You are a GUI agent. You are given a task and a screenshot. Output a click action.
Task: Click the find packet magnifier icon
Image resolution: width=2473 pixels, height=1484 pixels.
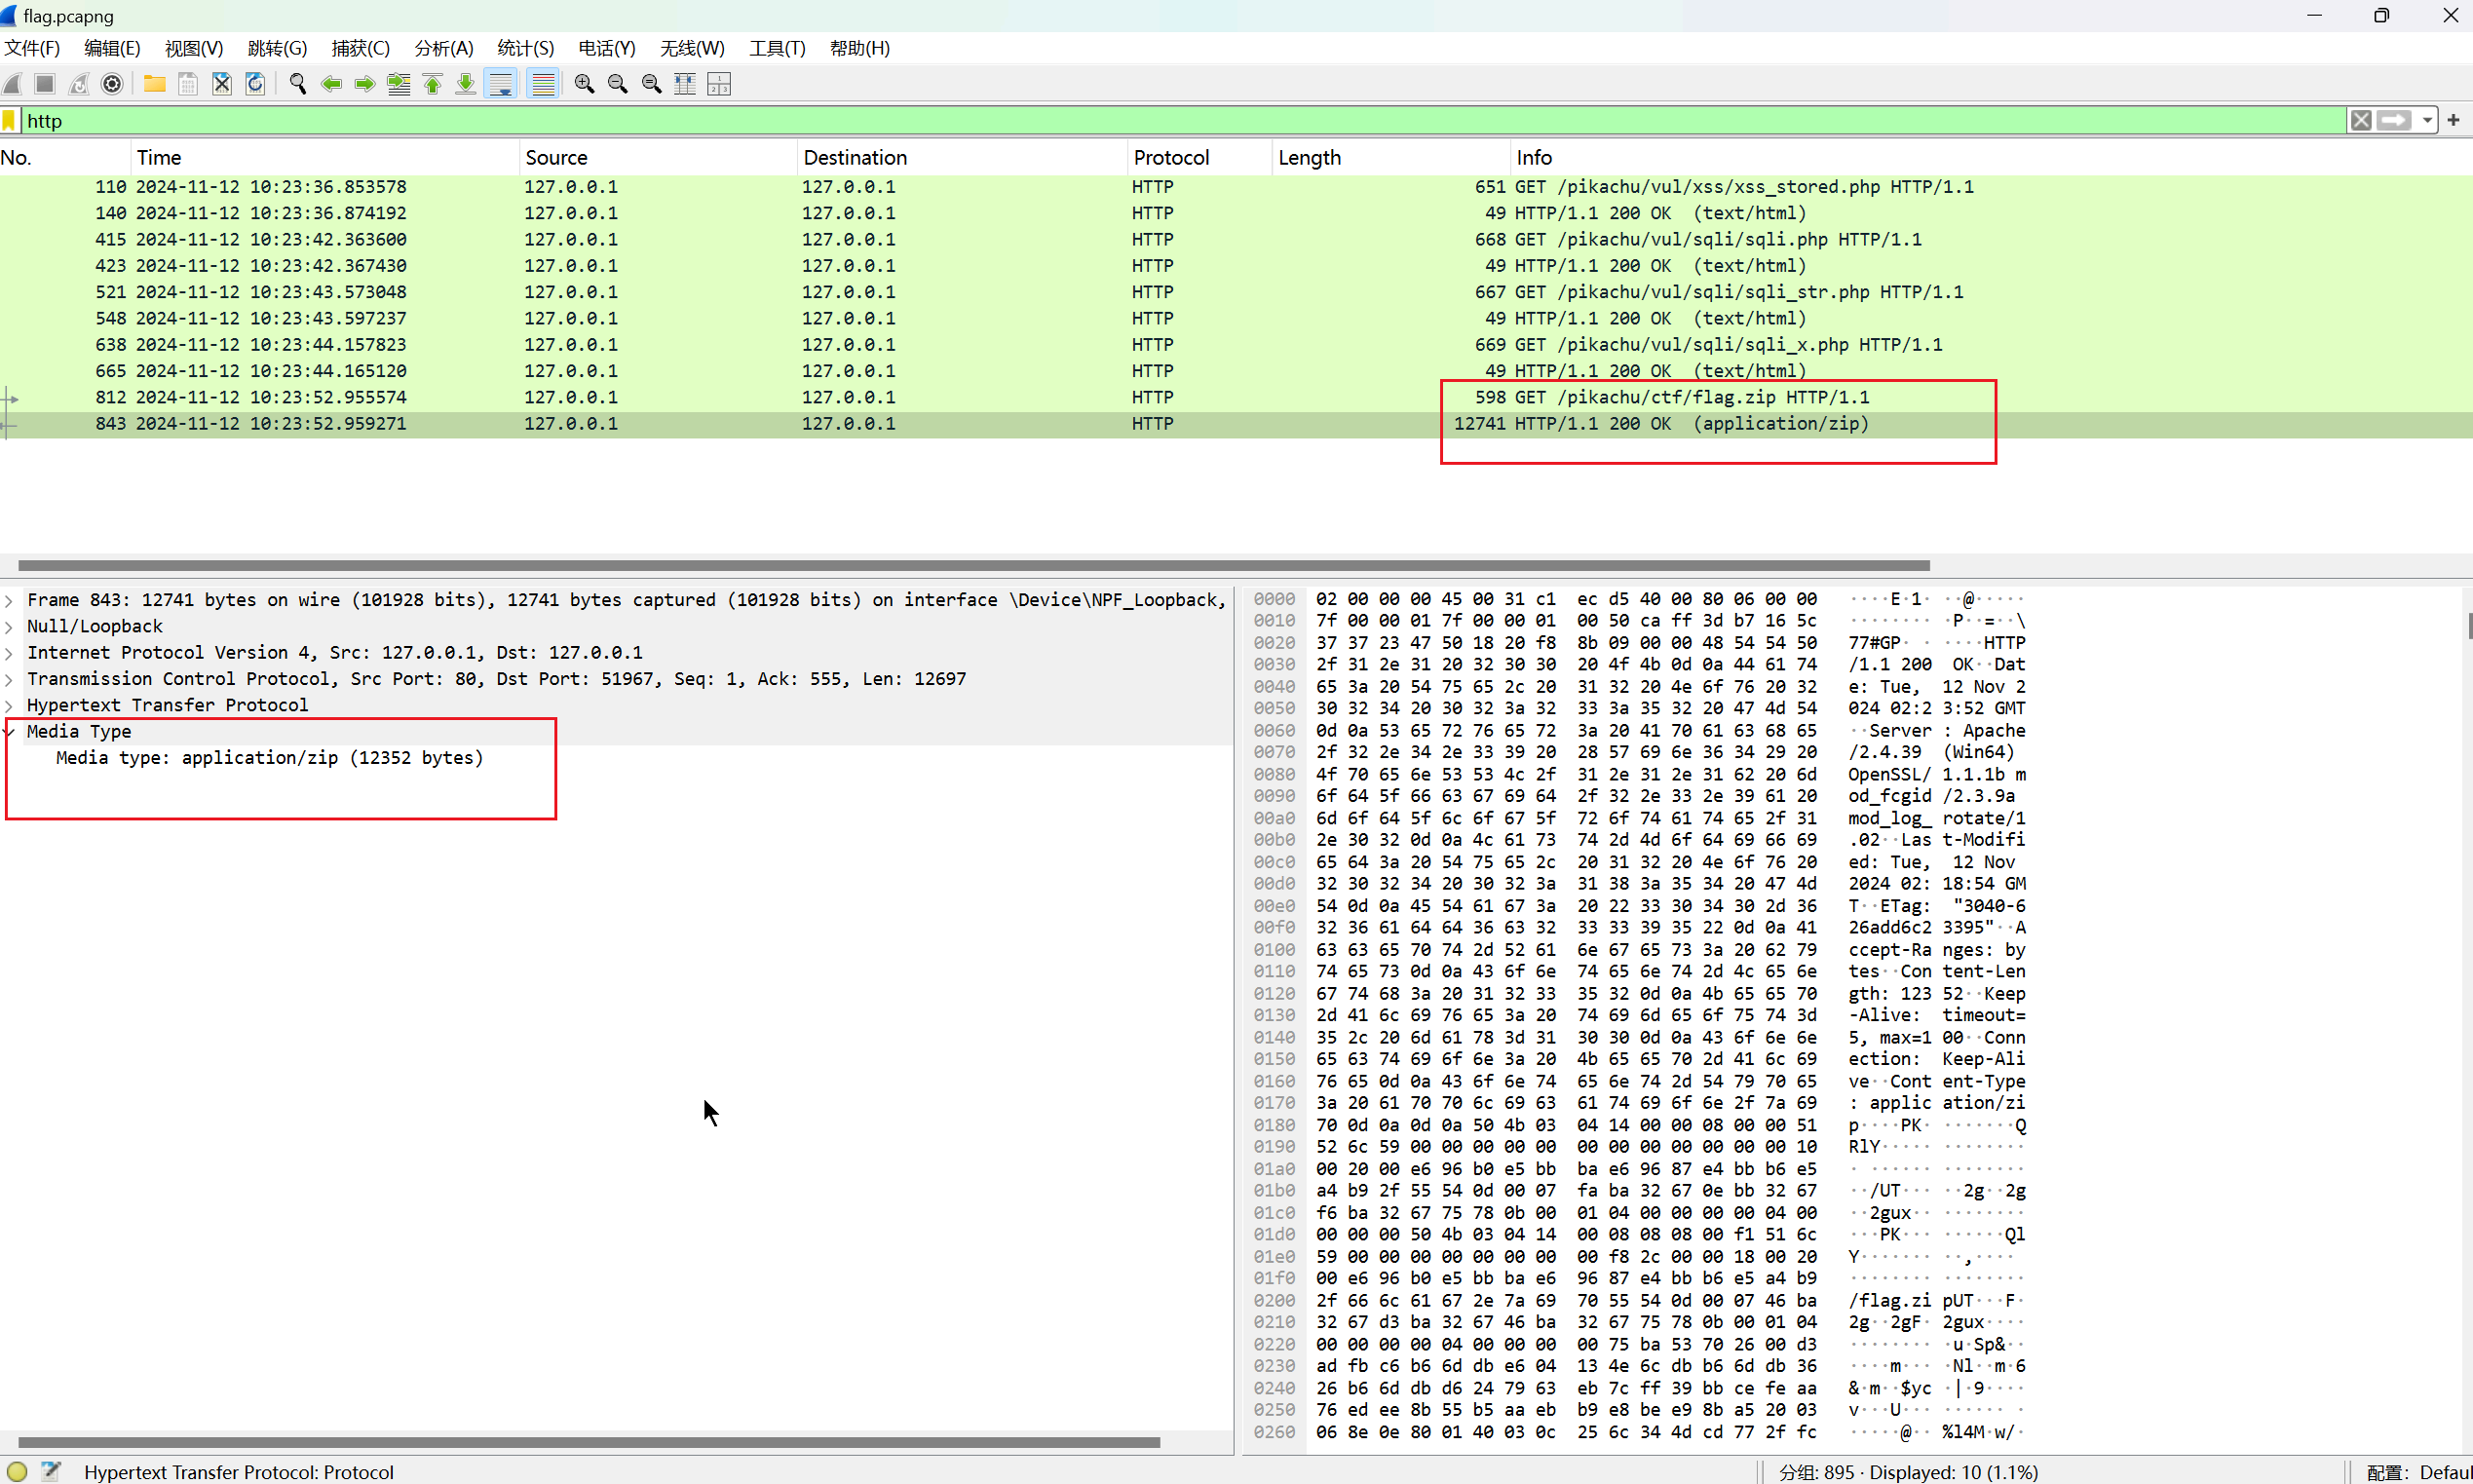[x=297, y=84]
